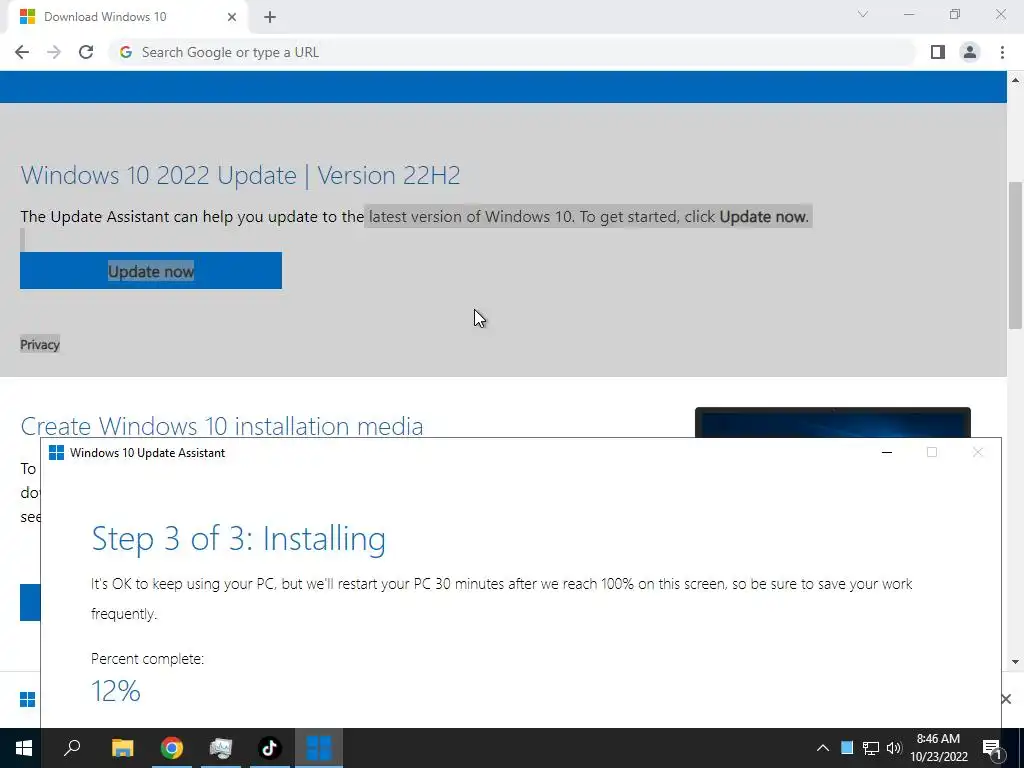Select the Download Windows 10 tab
This screenshot has width=1024, height=768.
pyautogui.click(x=129, y=17)
